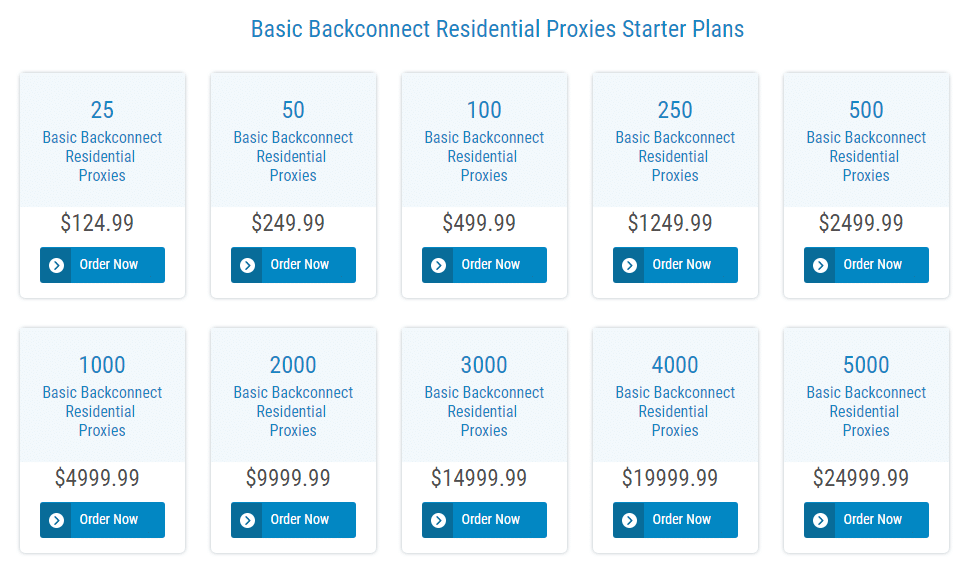The image size is (971, 578).
Task: Click the Basic Backconnect Residential Proxies Starter Plans heading
Action: tap(497, 29)
